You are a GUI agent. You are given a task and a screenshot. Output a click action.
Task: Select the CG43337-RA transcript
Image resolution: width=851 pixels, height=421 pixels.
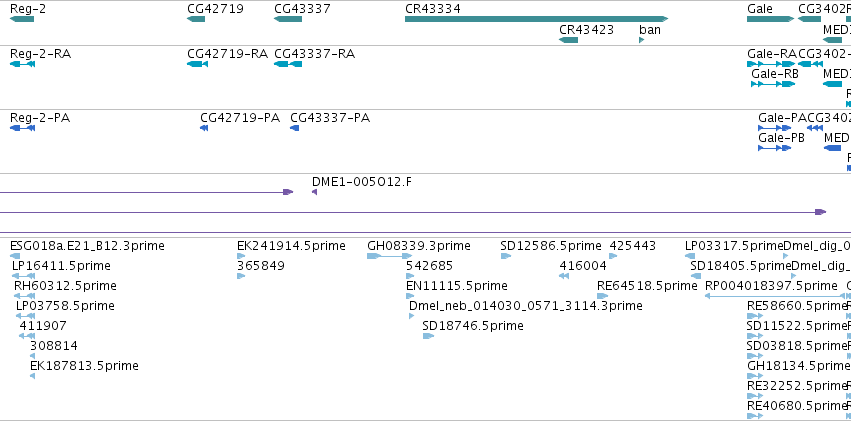288,64
